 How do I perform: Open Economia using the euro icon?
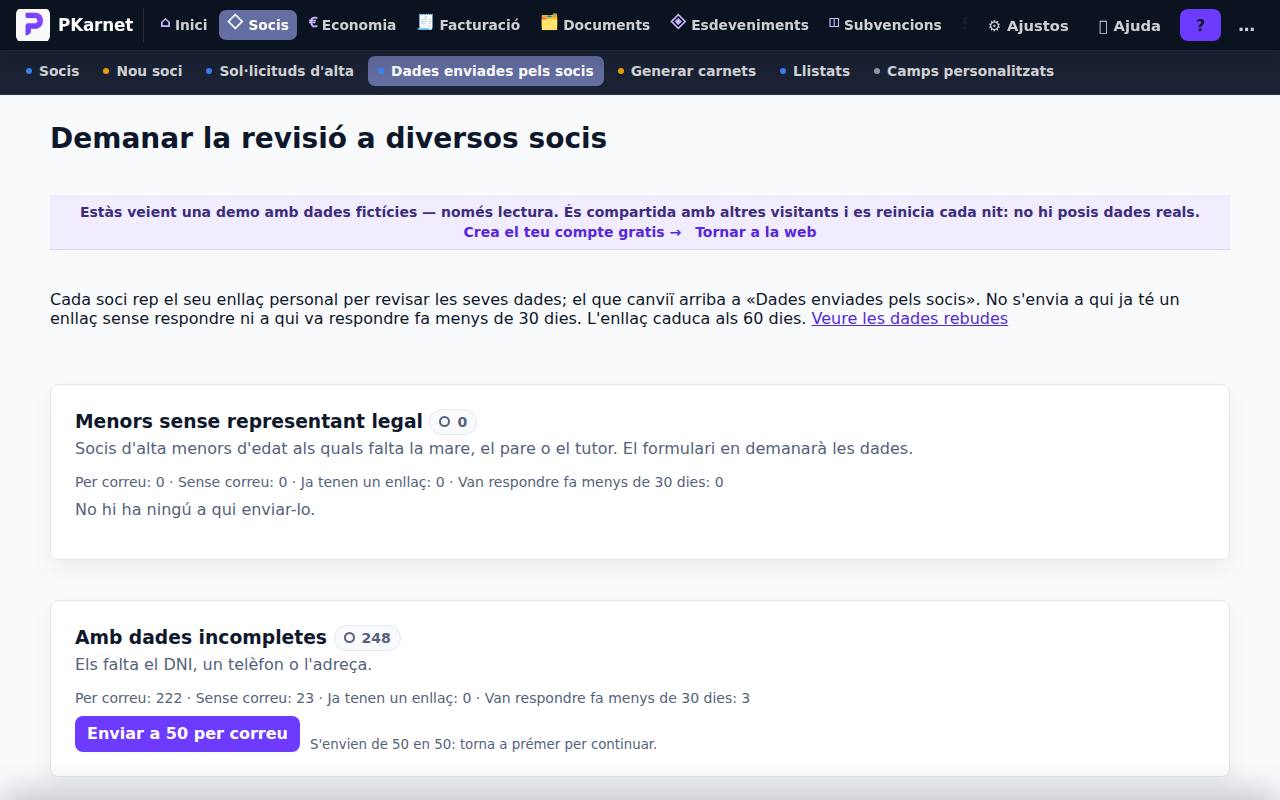click(x=313, y=24)
